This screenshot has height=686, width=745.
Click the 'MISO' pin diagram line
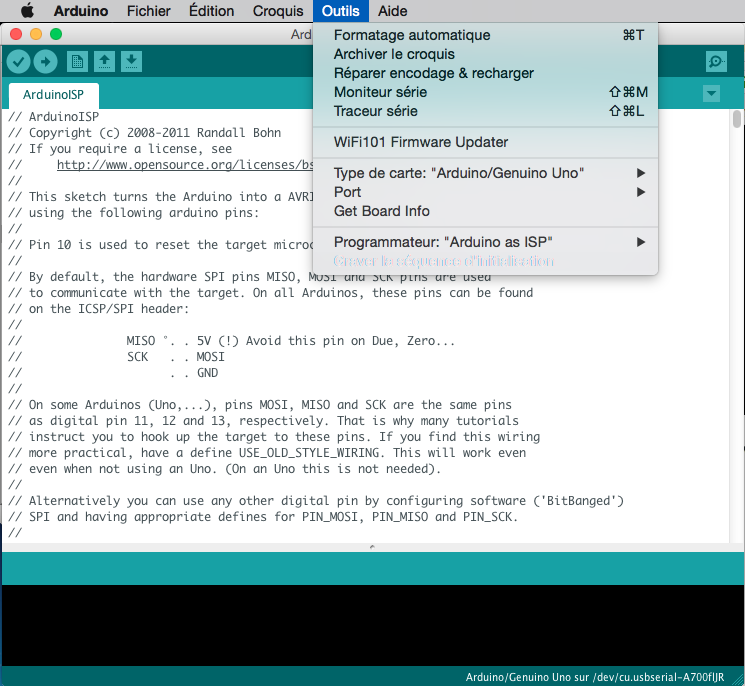(231, 341)
